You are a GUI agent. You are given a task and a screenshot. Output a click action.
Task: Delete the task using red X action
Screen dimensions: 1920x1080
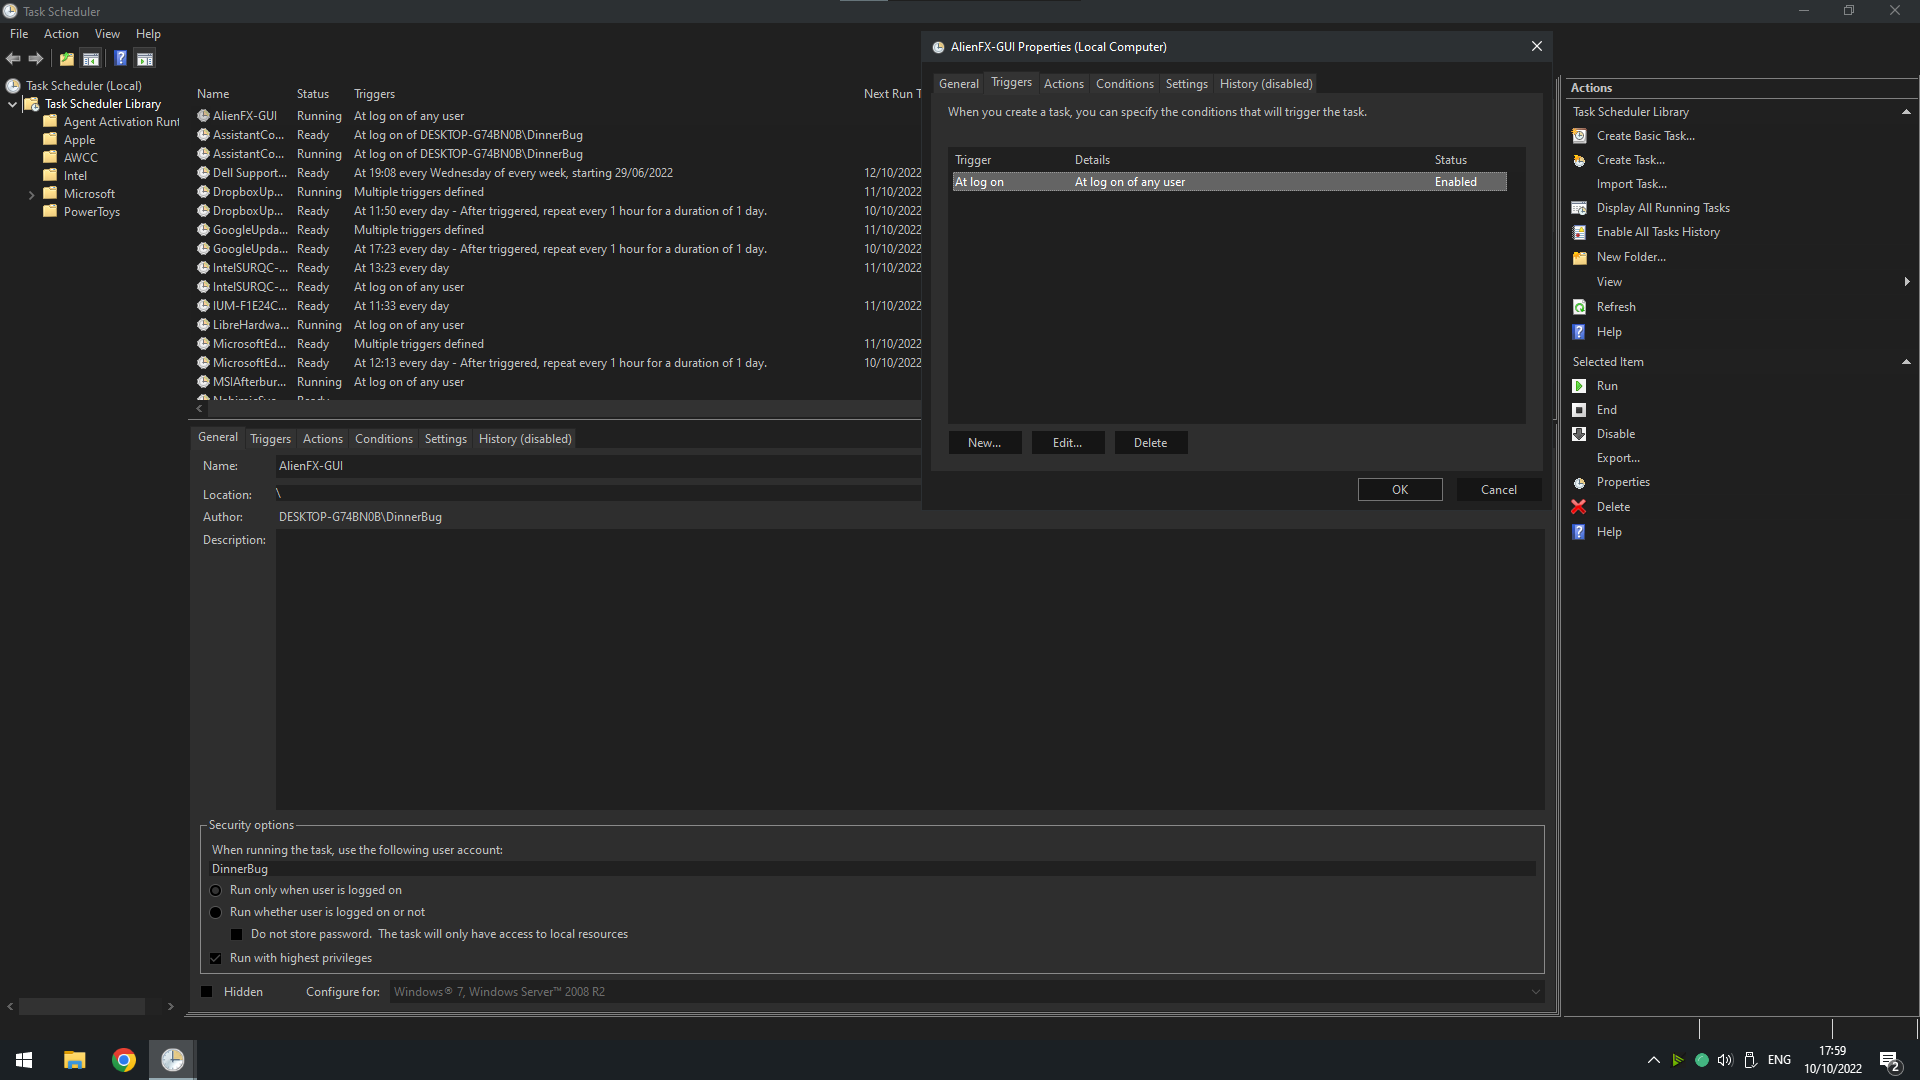pos(1612,506)
